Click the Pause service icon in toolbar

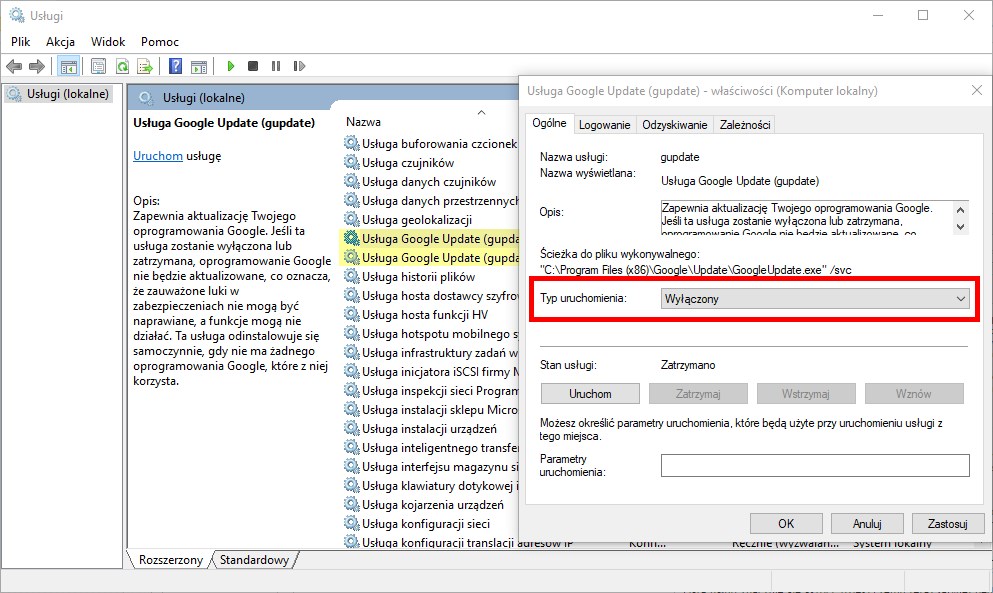(x=275, y=66)
